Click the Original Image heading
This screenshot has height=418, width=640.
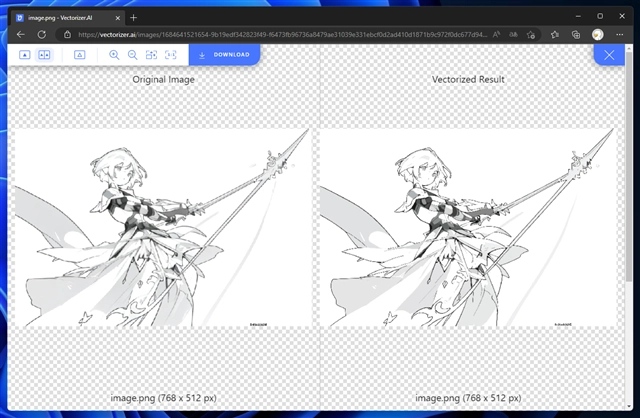click(163, 80)
